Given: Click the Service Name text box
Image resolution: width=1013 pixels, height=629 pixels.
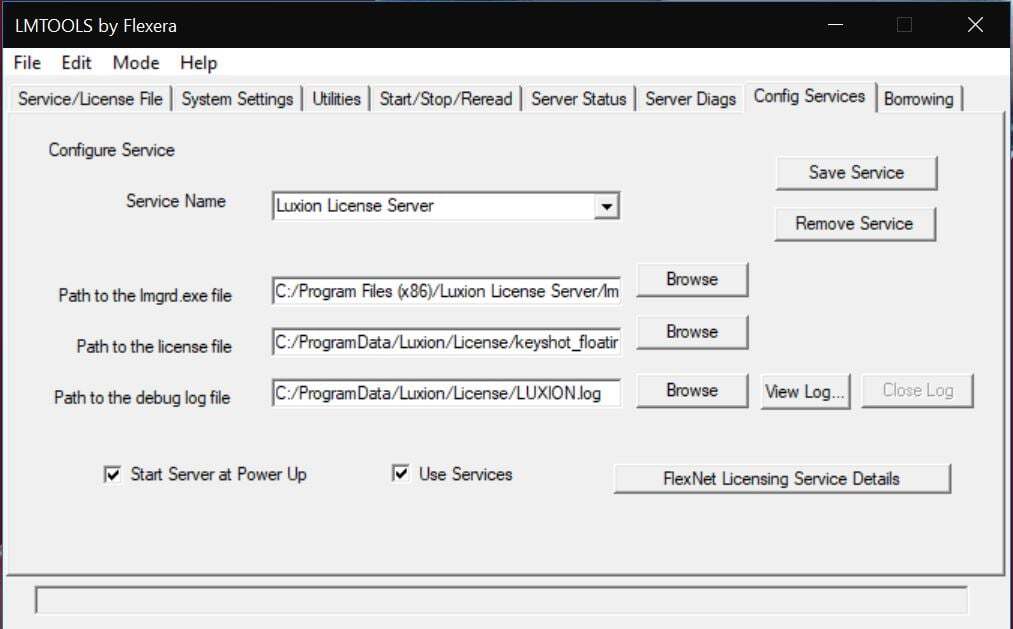Looking at the screenshot, I should (433, 206).
